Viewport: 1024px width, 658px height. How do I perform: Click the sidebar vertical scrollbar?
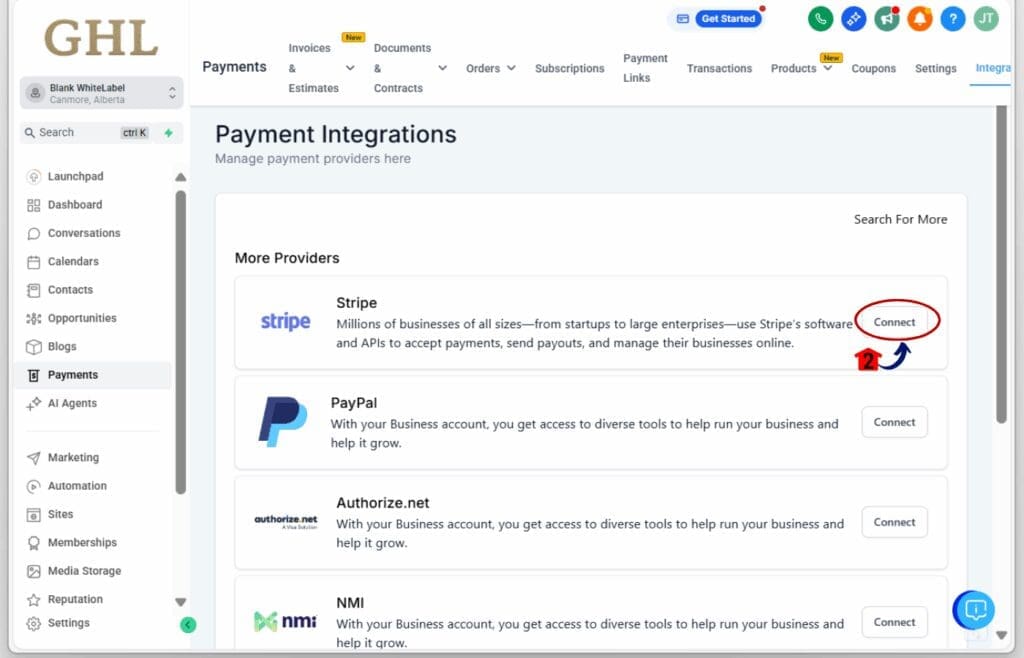pyautogui.click(x=181, y=342)
